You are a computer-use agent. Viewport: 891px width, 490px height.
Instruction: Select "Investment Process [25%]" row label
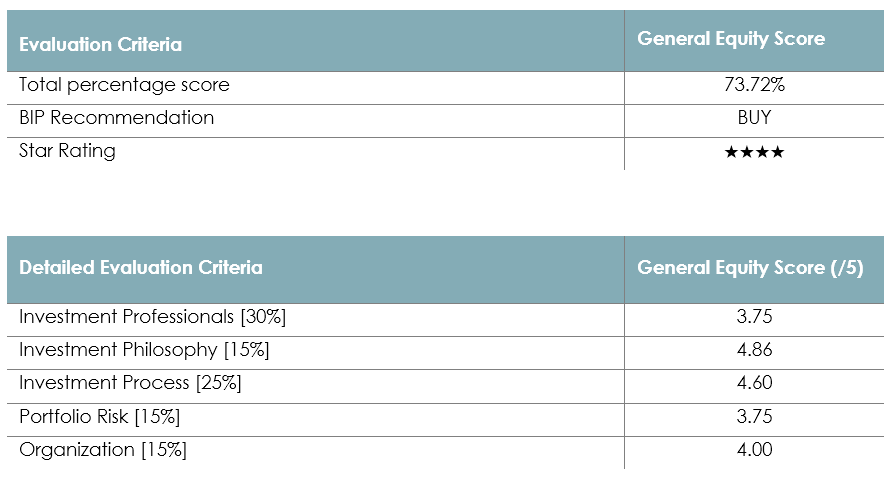130,383
